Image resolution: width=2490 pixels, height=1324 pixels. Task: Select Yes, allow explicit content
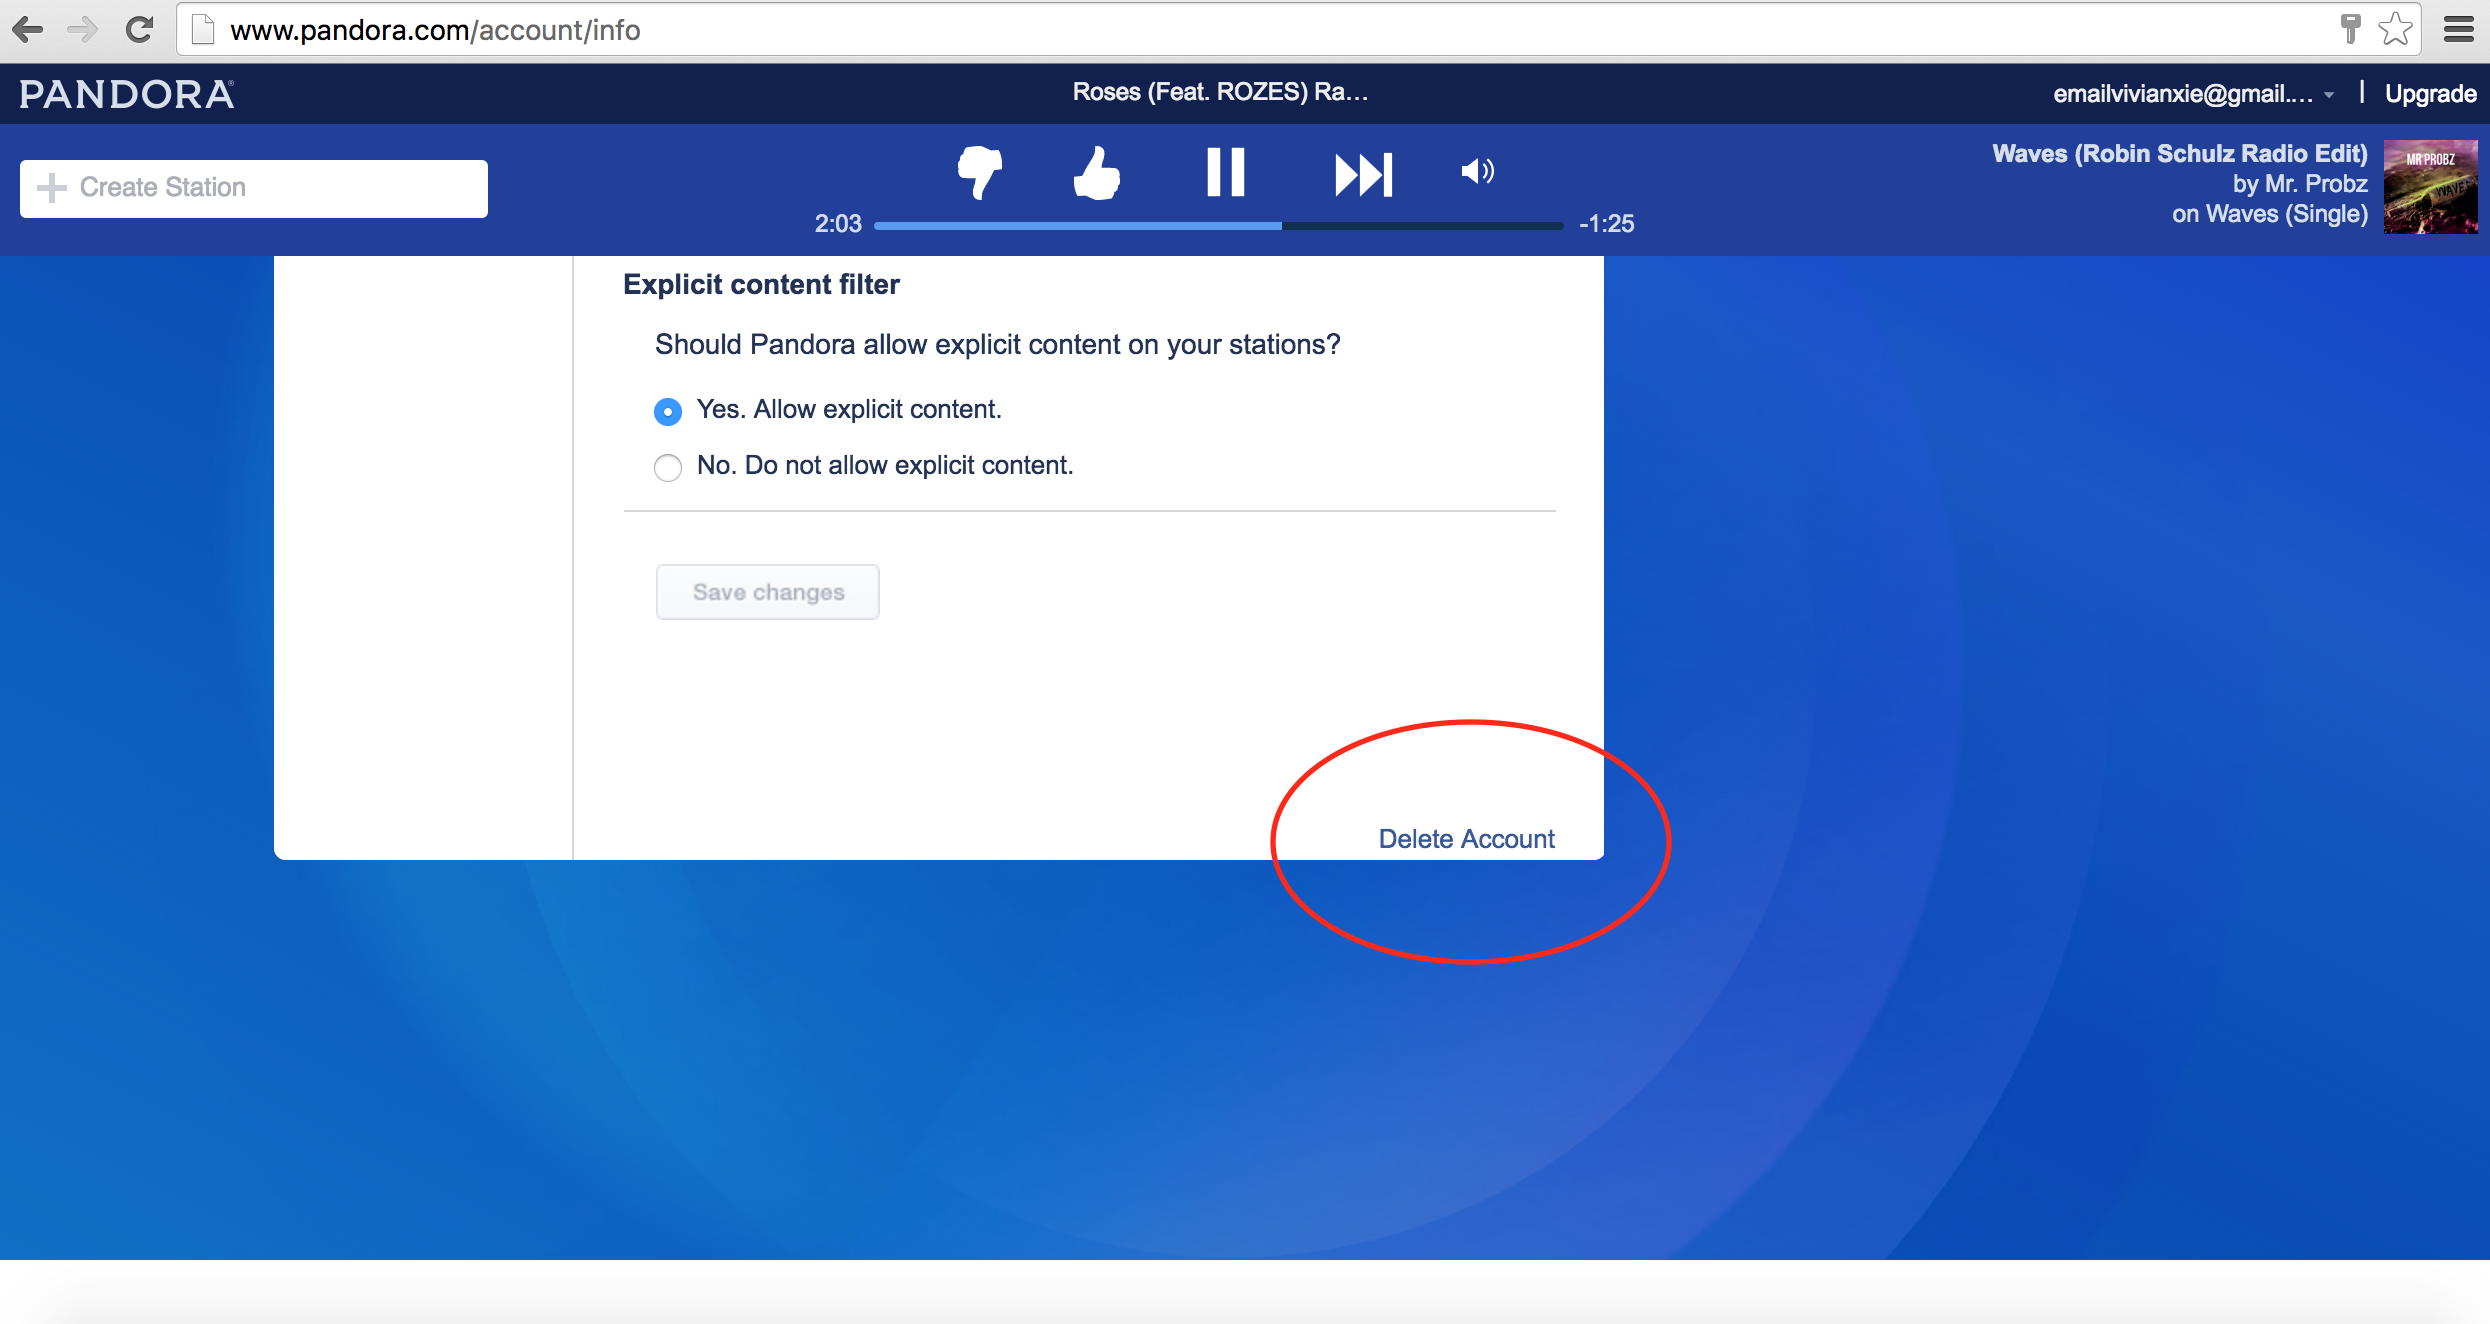point(668,411)
